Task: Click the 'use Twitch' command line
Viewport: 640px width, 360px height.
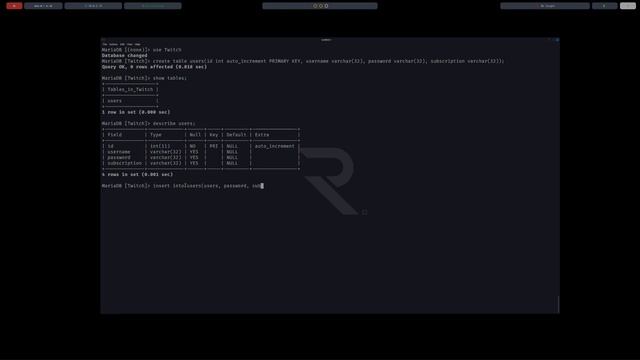Action: (x=142, y=50)
